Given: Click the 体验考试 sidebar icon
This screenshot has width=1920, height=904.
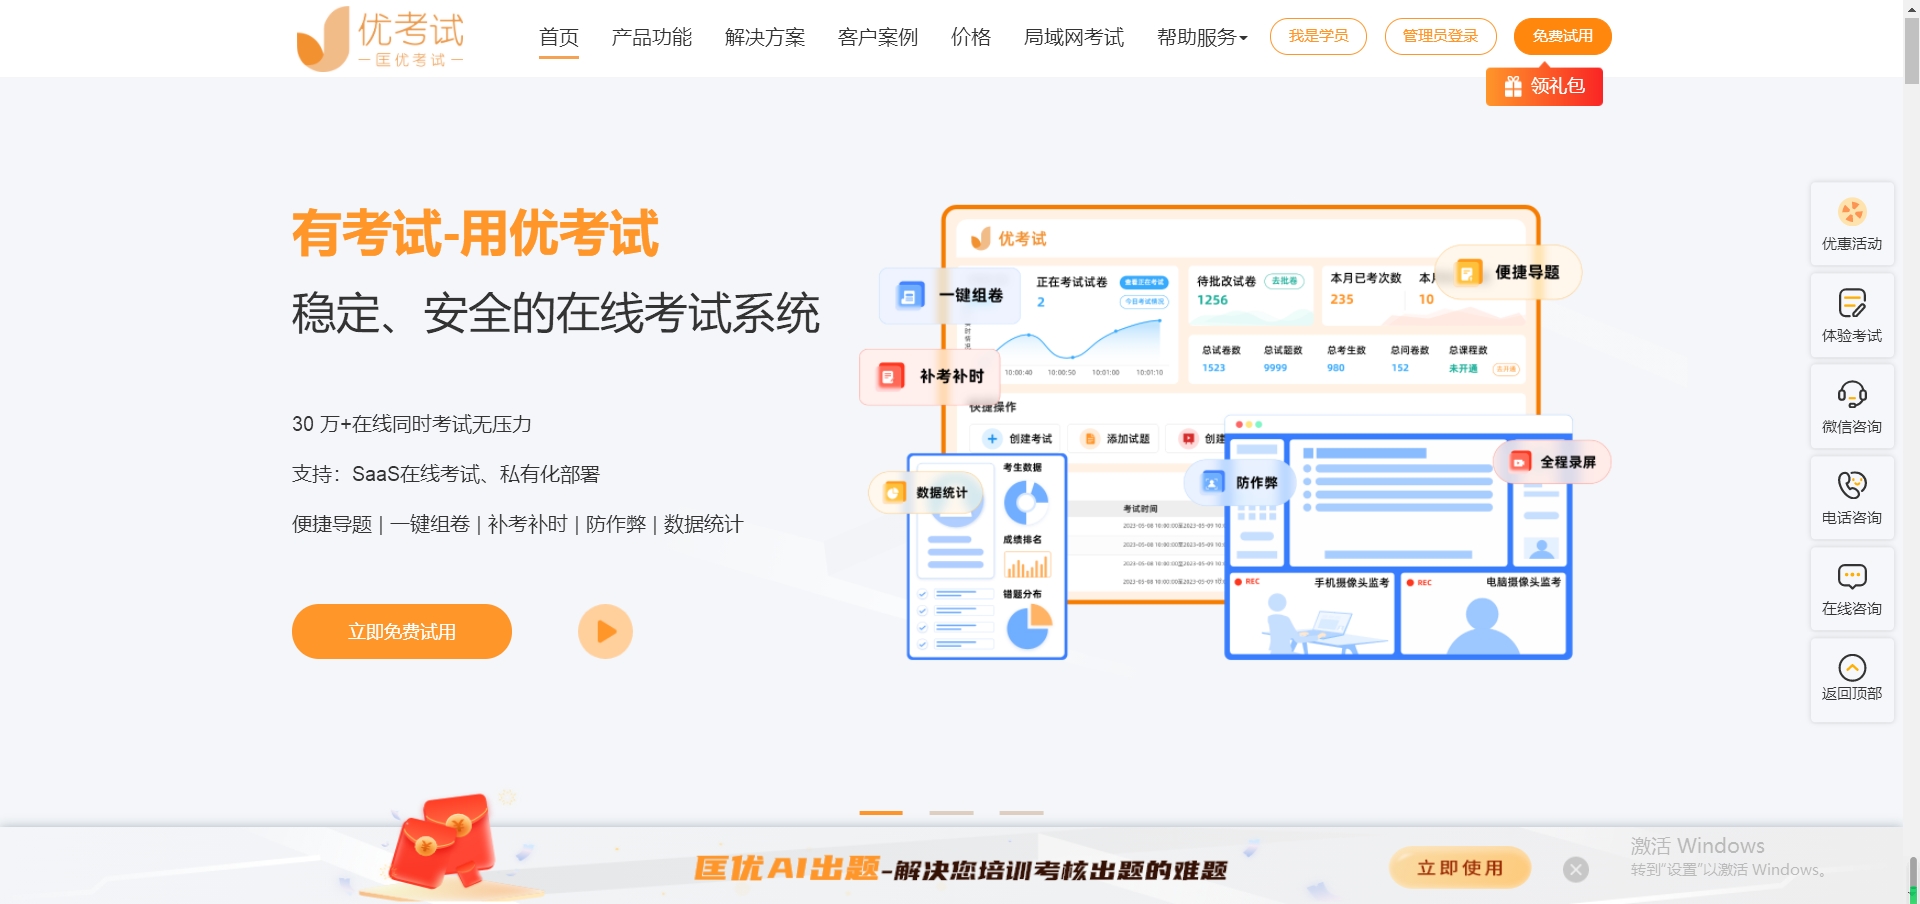Looking at the screenshot, I should click(x=1852, y=313).
